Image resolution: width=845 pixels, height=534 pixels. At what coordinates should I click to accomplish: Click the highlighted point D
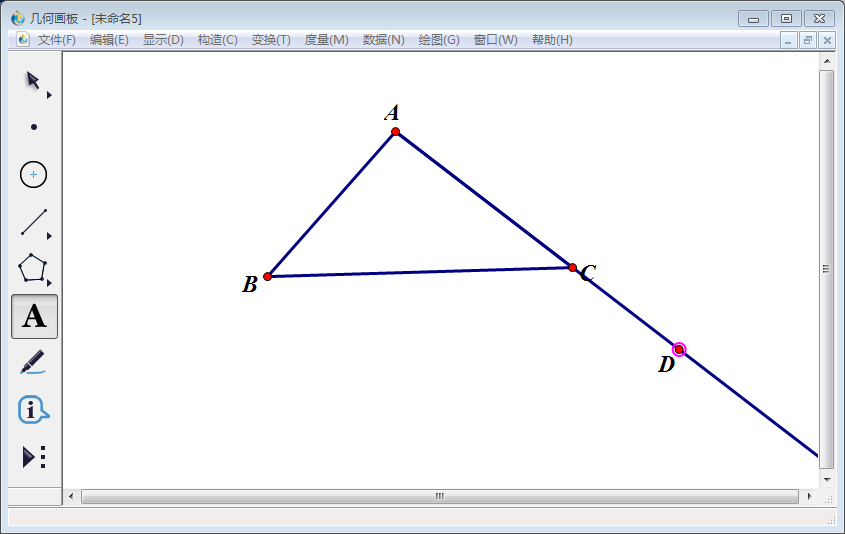(x=679, y=350)
